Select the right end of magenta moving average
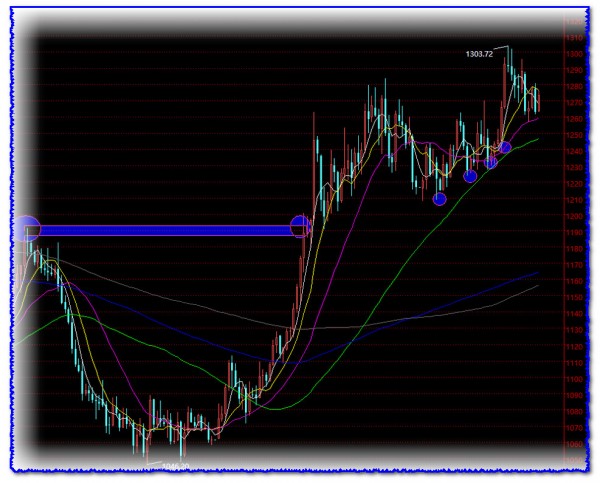The width and height of the screenshot is (600, 483). pos(540,118)
